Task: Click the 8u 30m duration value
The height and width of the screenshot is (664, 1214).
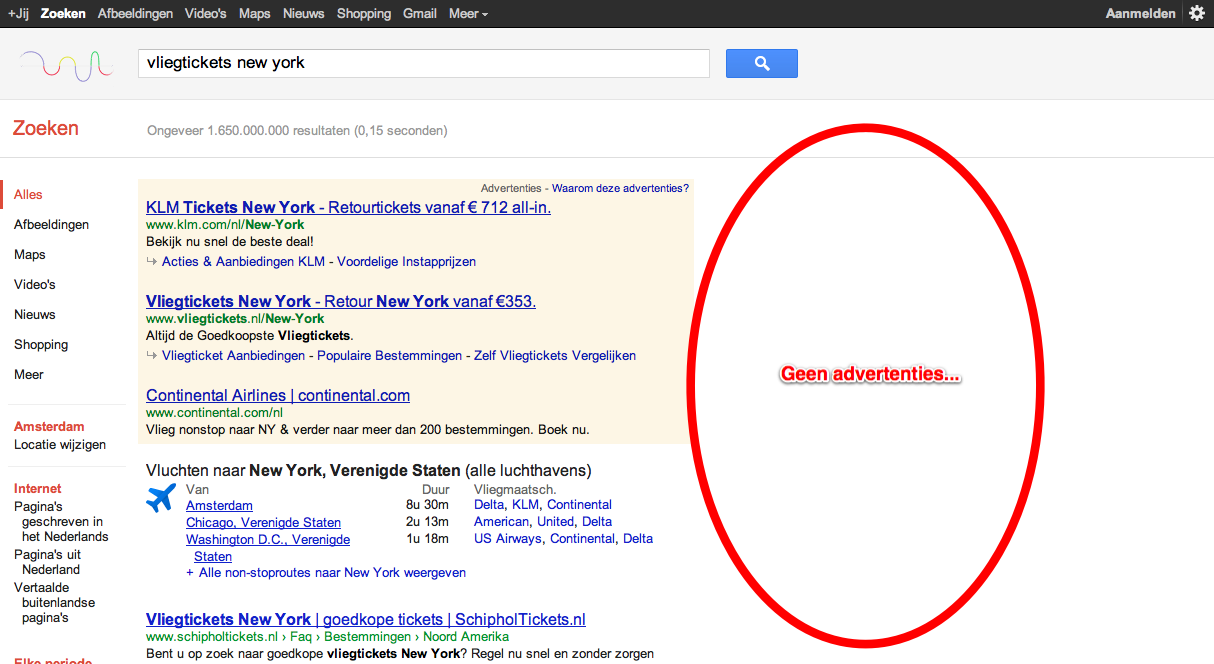Action: tap(428, 505)
